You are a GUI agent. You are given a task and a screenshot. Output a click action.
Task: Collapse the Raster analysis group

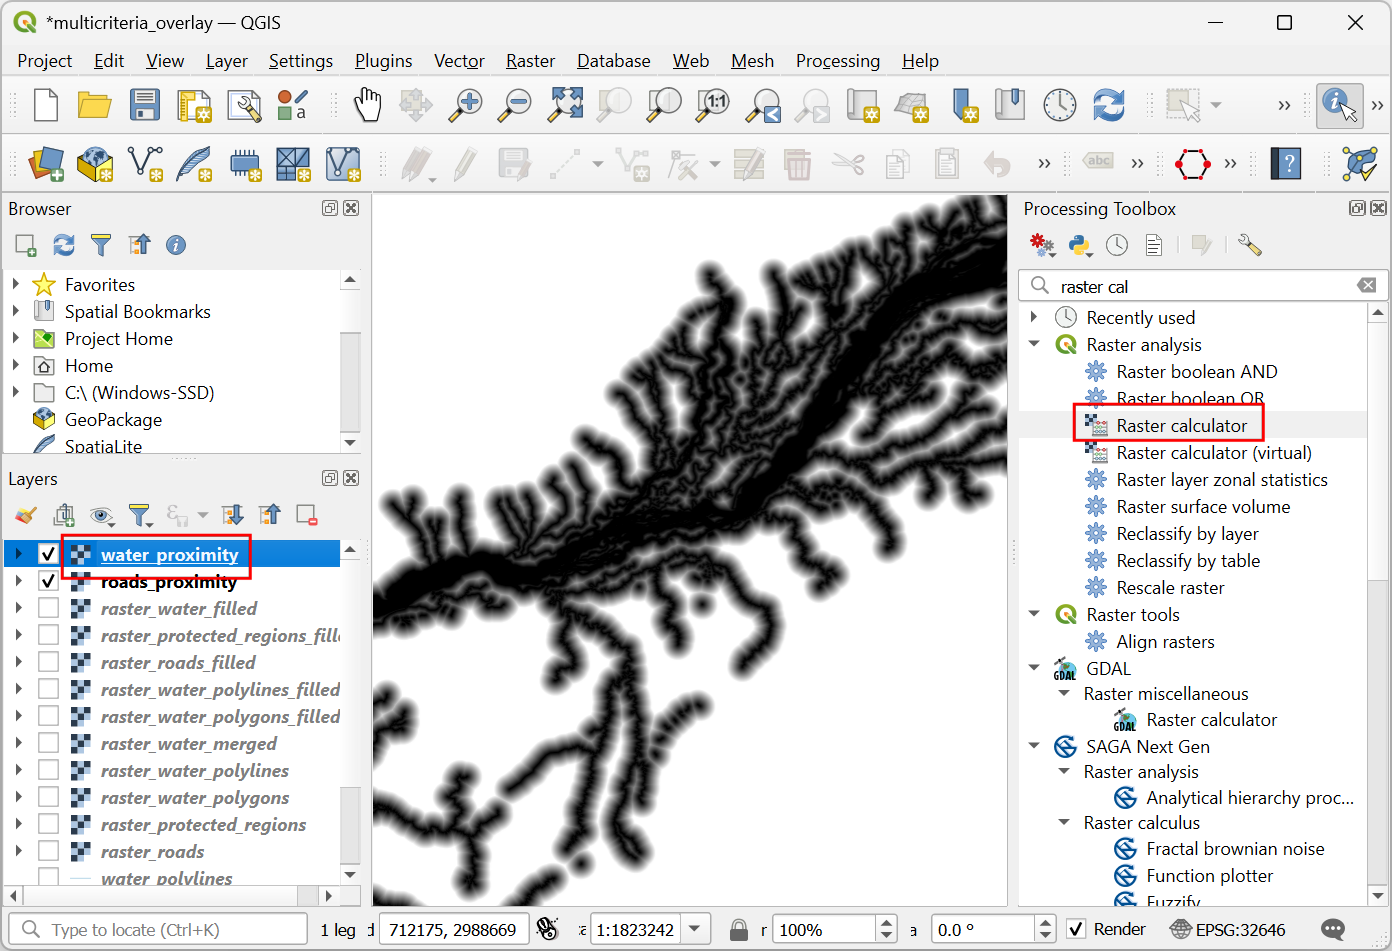tap(1034, 344)
